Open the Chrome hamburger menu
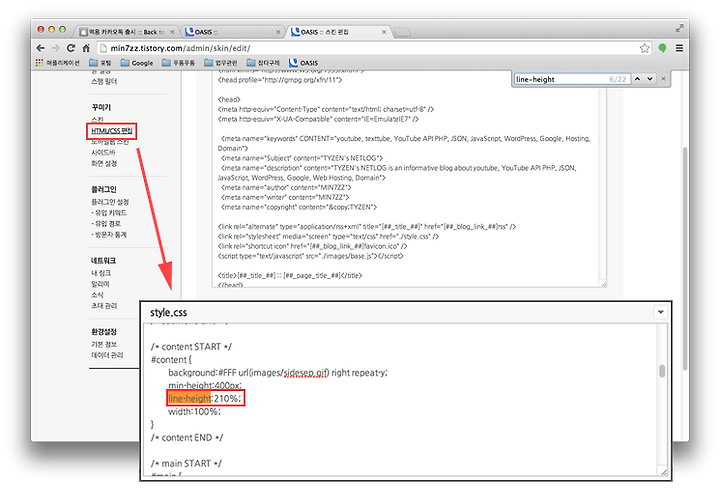 679,48
